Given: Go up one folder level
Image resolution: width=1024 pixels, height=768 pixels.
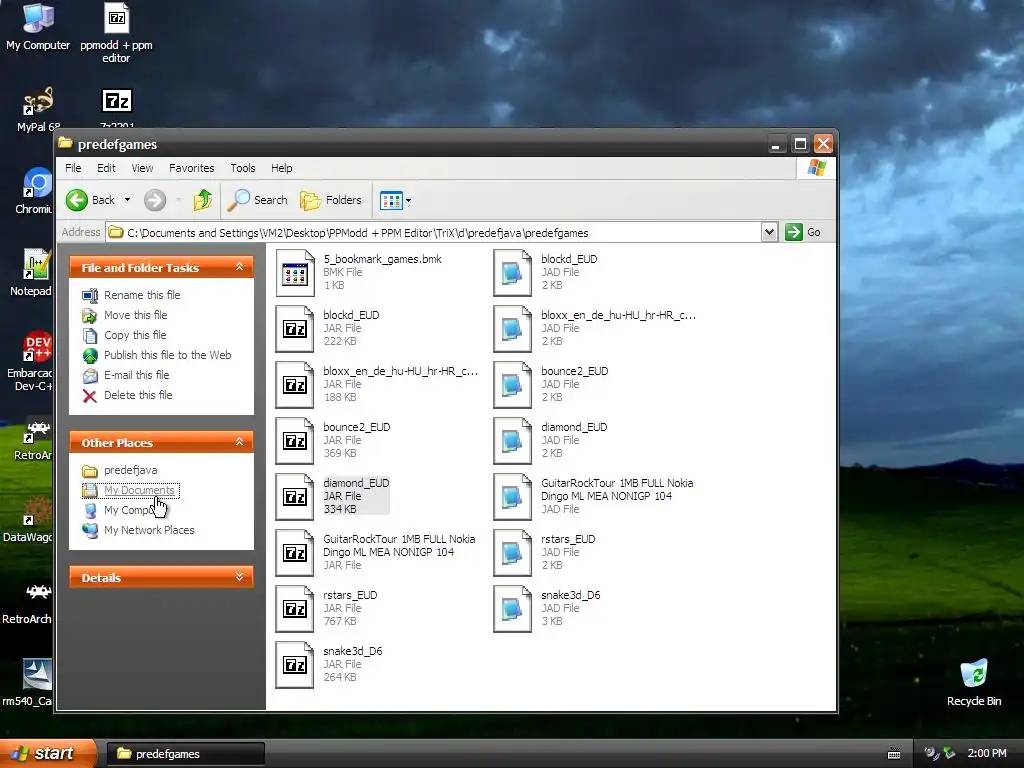Looking at the screenshot, I should pos(202,200).
